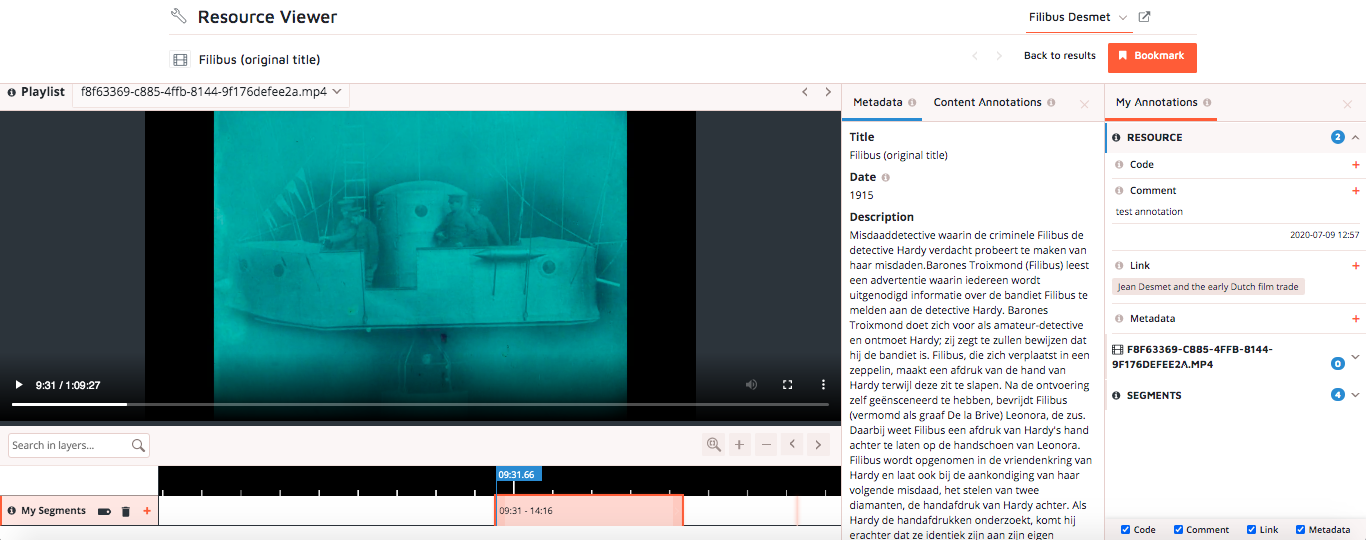This screenshot has height=540, width=1366.
Task: Disable the Metadata filter checkbox
Action: 1301,530
